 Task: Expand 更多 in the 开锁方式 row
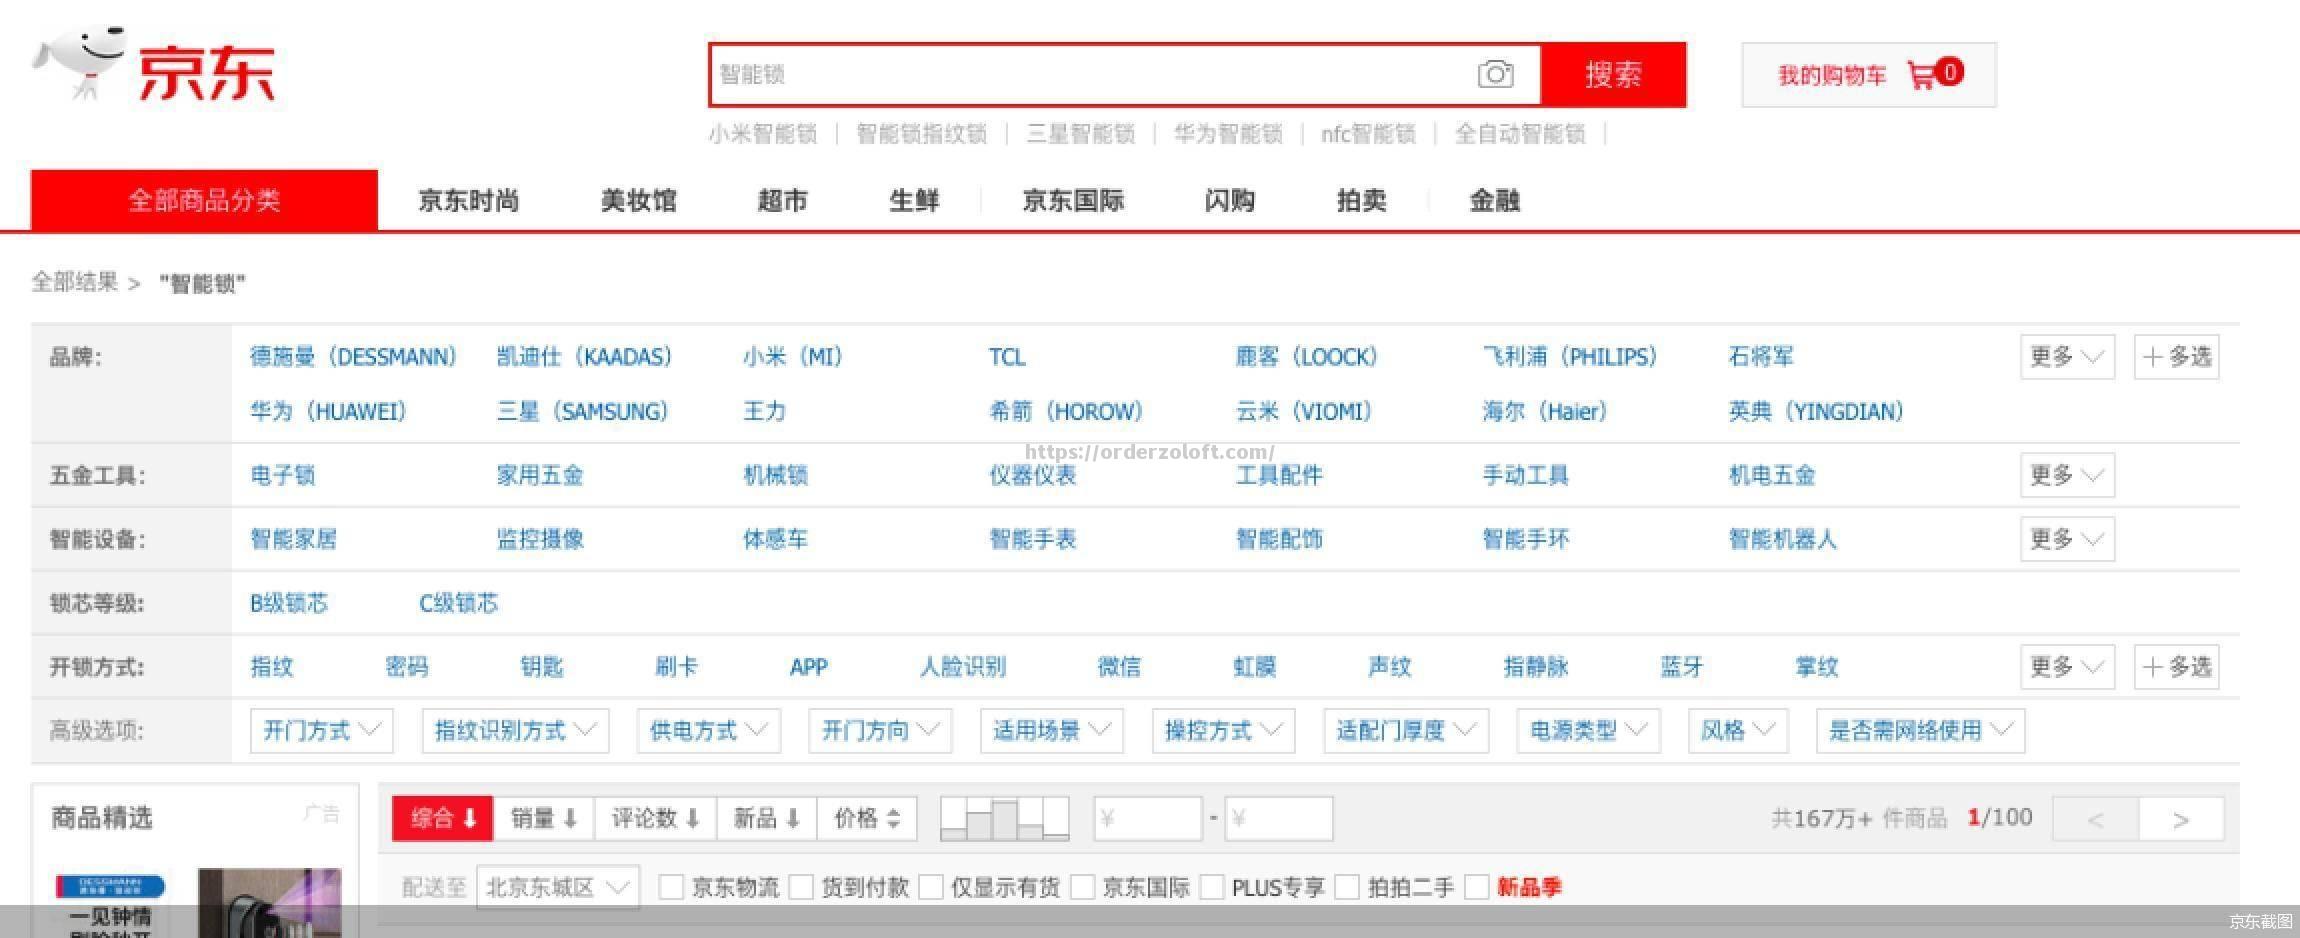[2067, 667]
